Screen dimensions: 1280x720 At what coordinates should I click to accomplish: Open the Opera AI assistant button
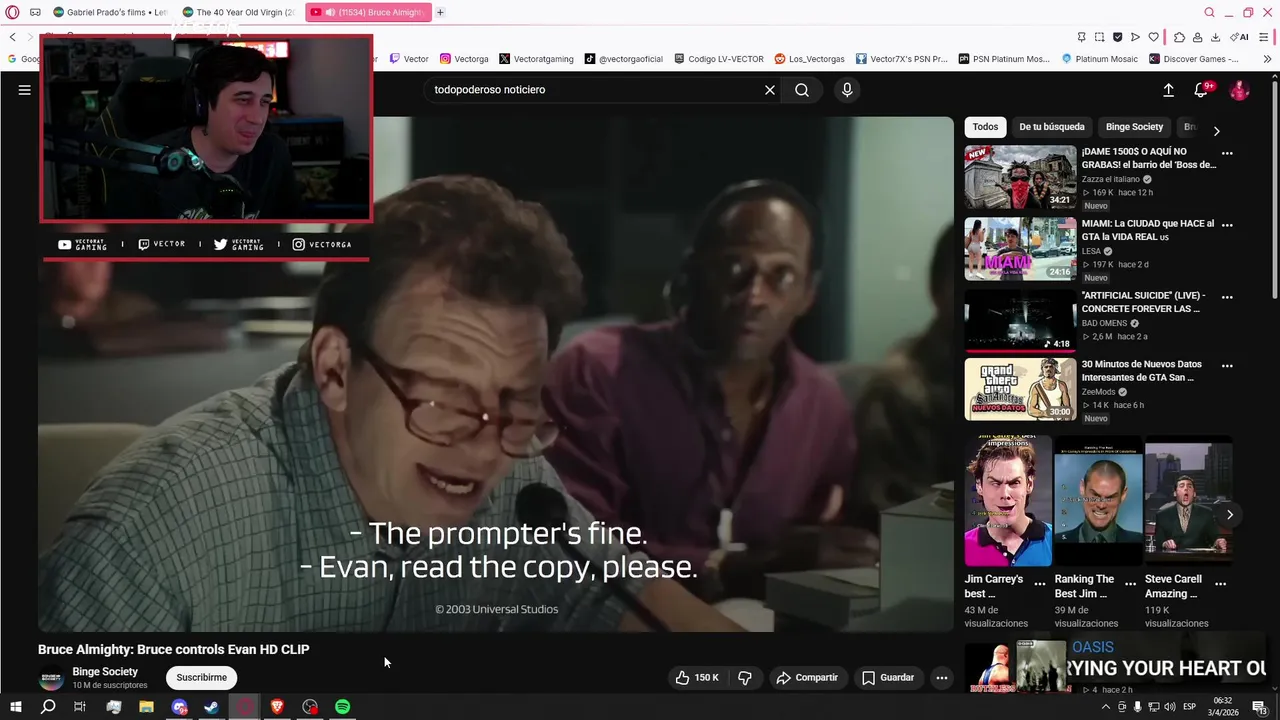click(1240, 37)
